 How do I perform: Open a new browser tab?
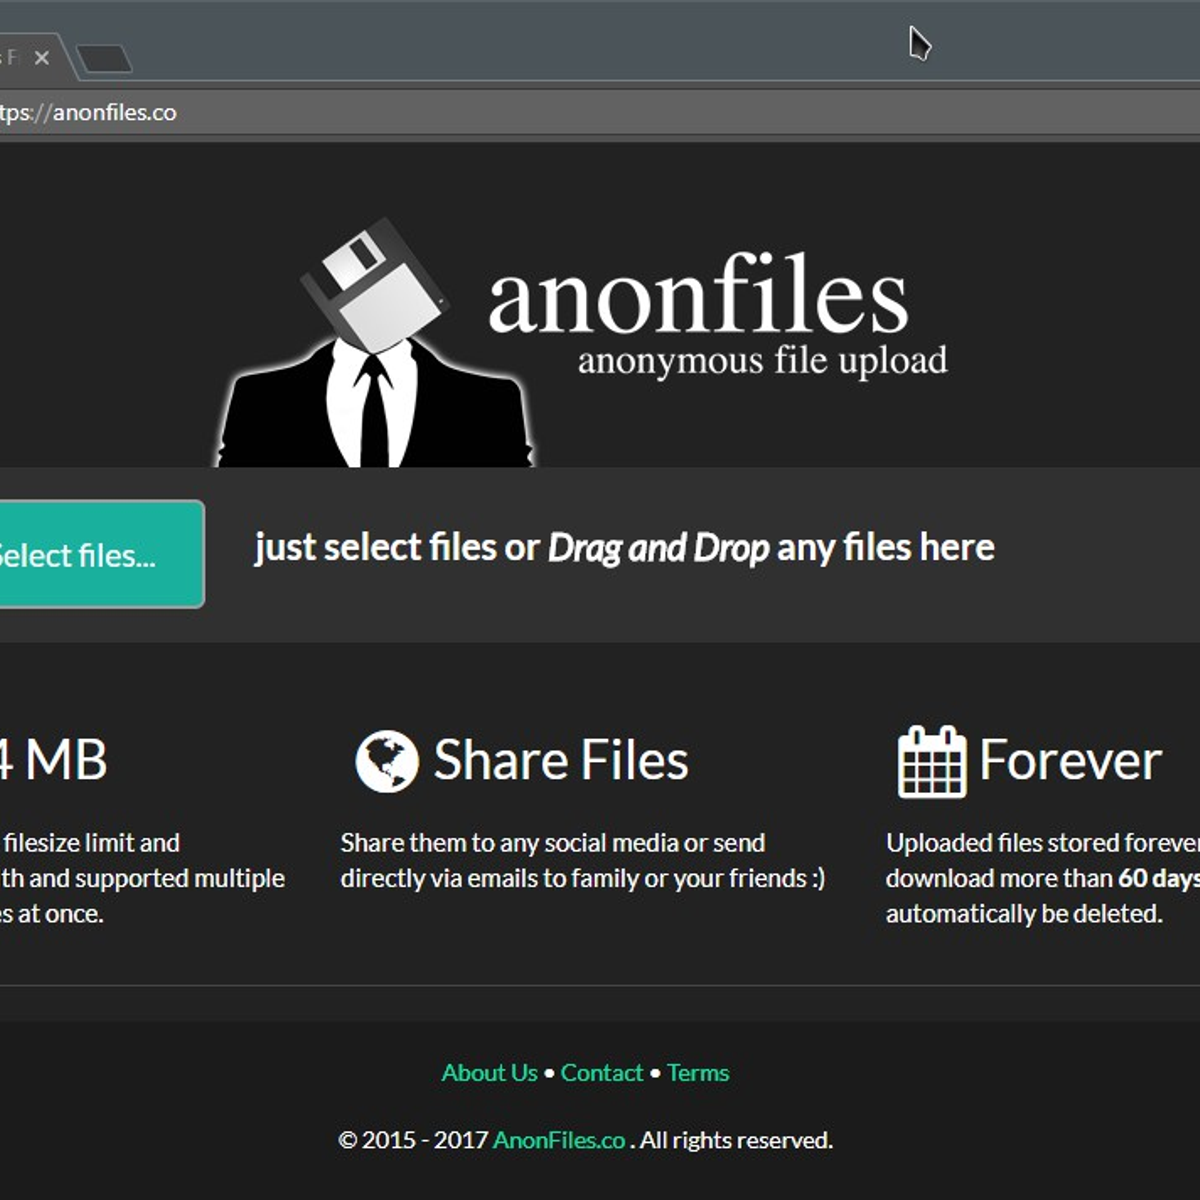(x=104, y=60)
